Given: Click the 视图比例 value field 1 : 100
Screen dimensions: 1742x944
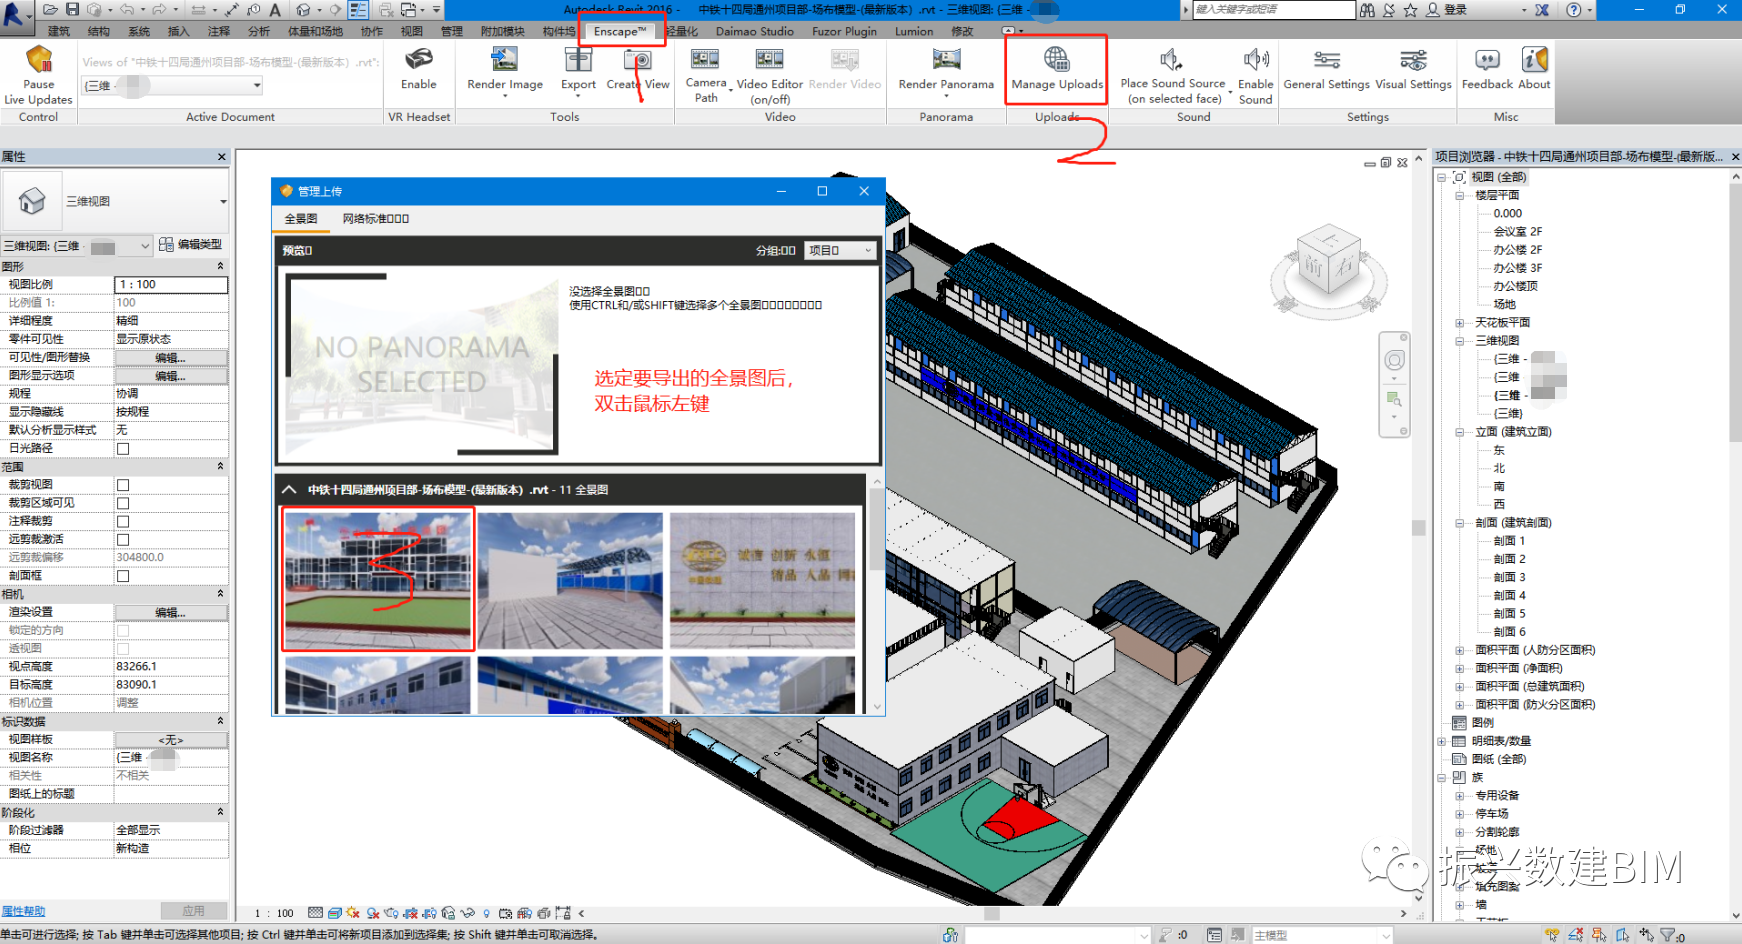Looking at the screenshot, I should click(x=171, y=285).
